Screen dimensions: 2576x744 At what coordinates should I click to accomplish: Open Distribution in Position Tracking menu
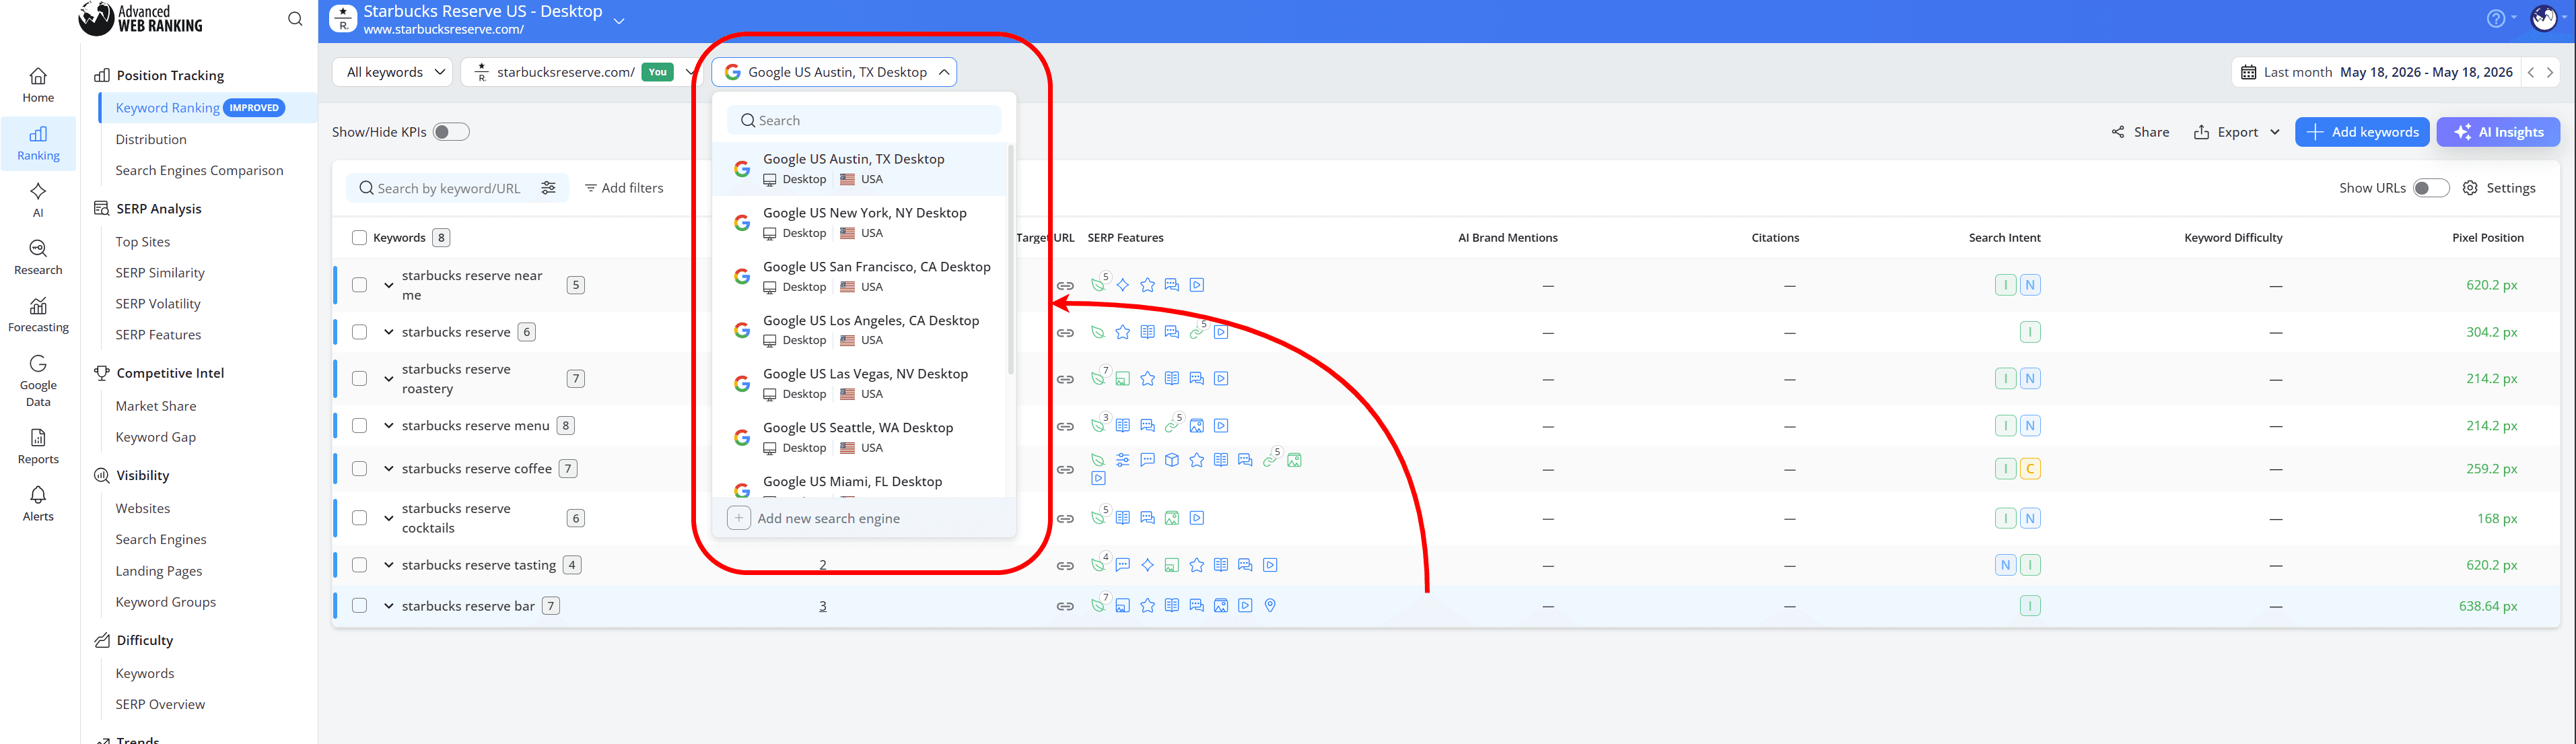coord(151,139)
